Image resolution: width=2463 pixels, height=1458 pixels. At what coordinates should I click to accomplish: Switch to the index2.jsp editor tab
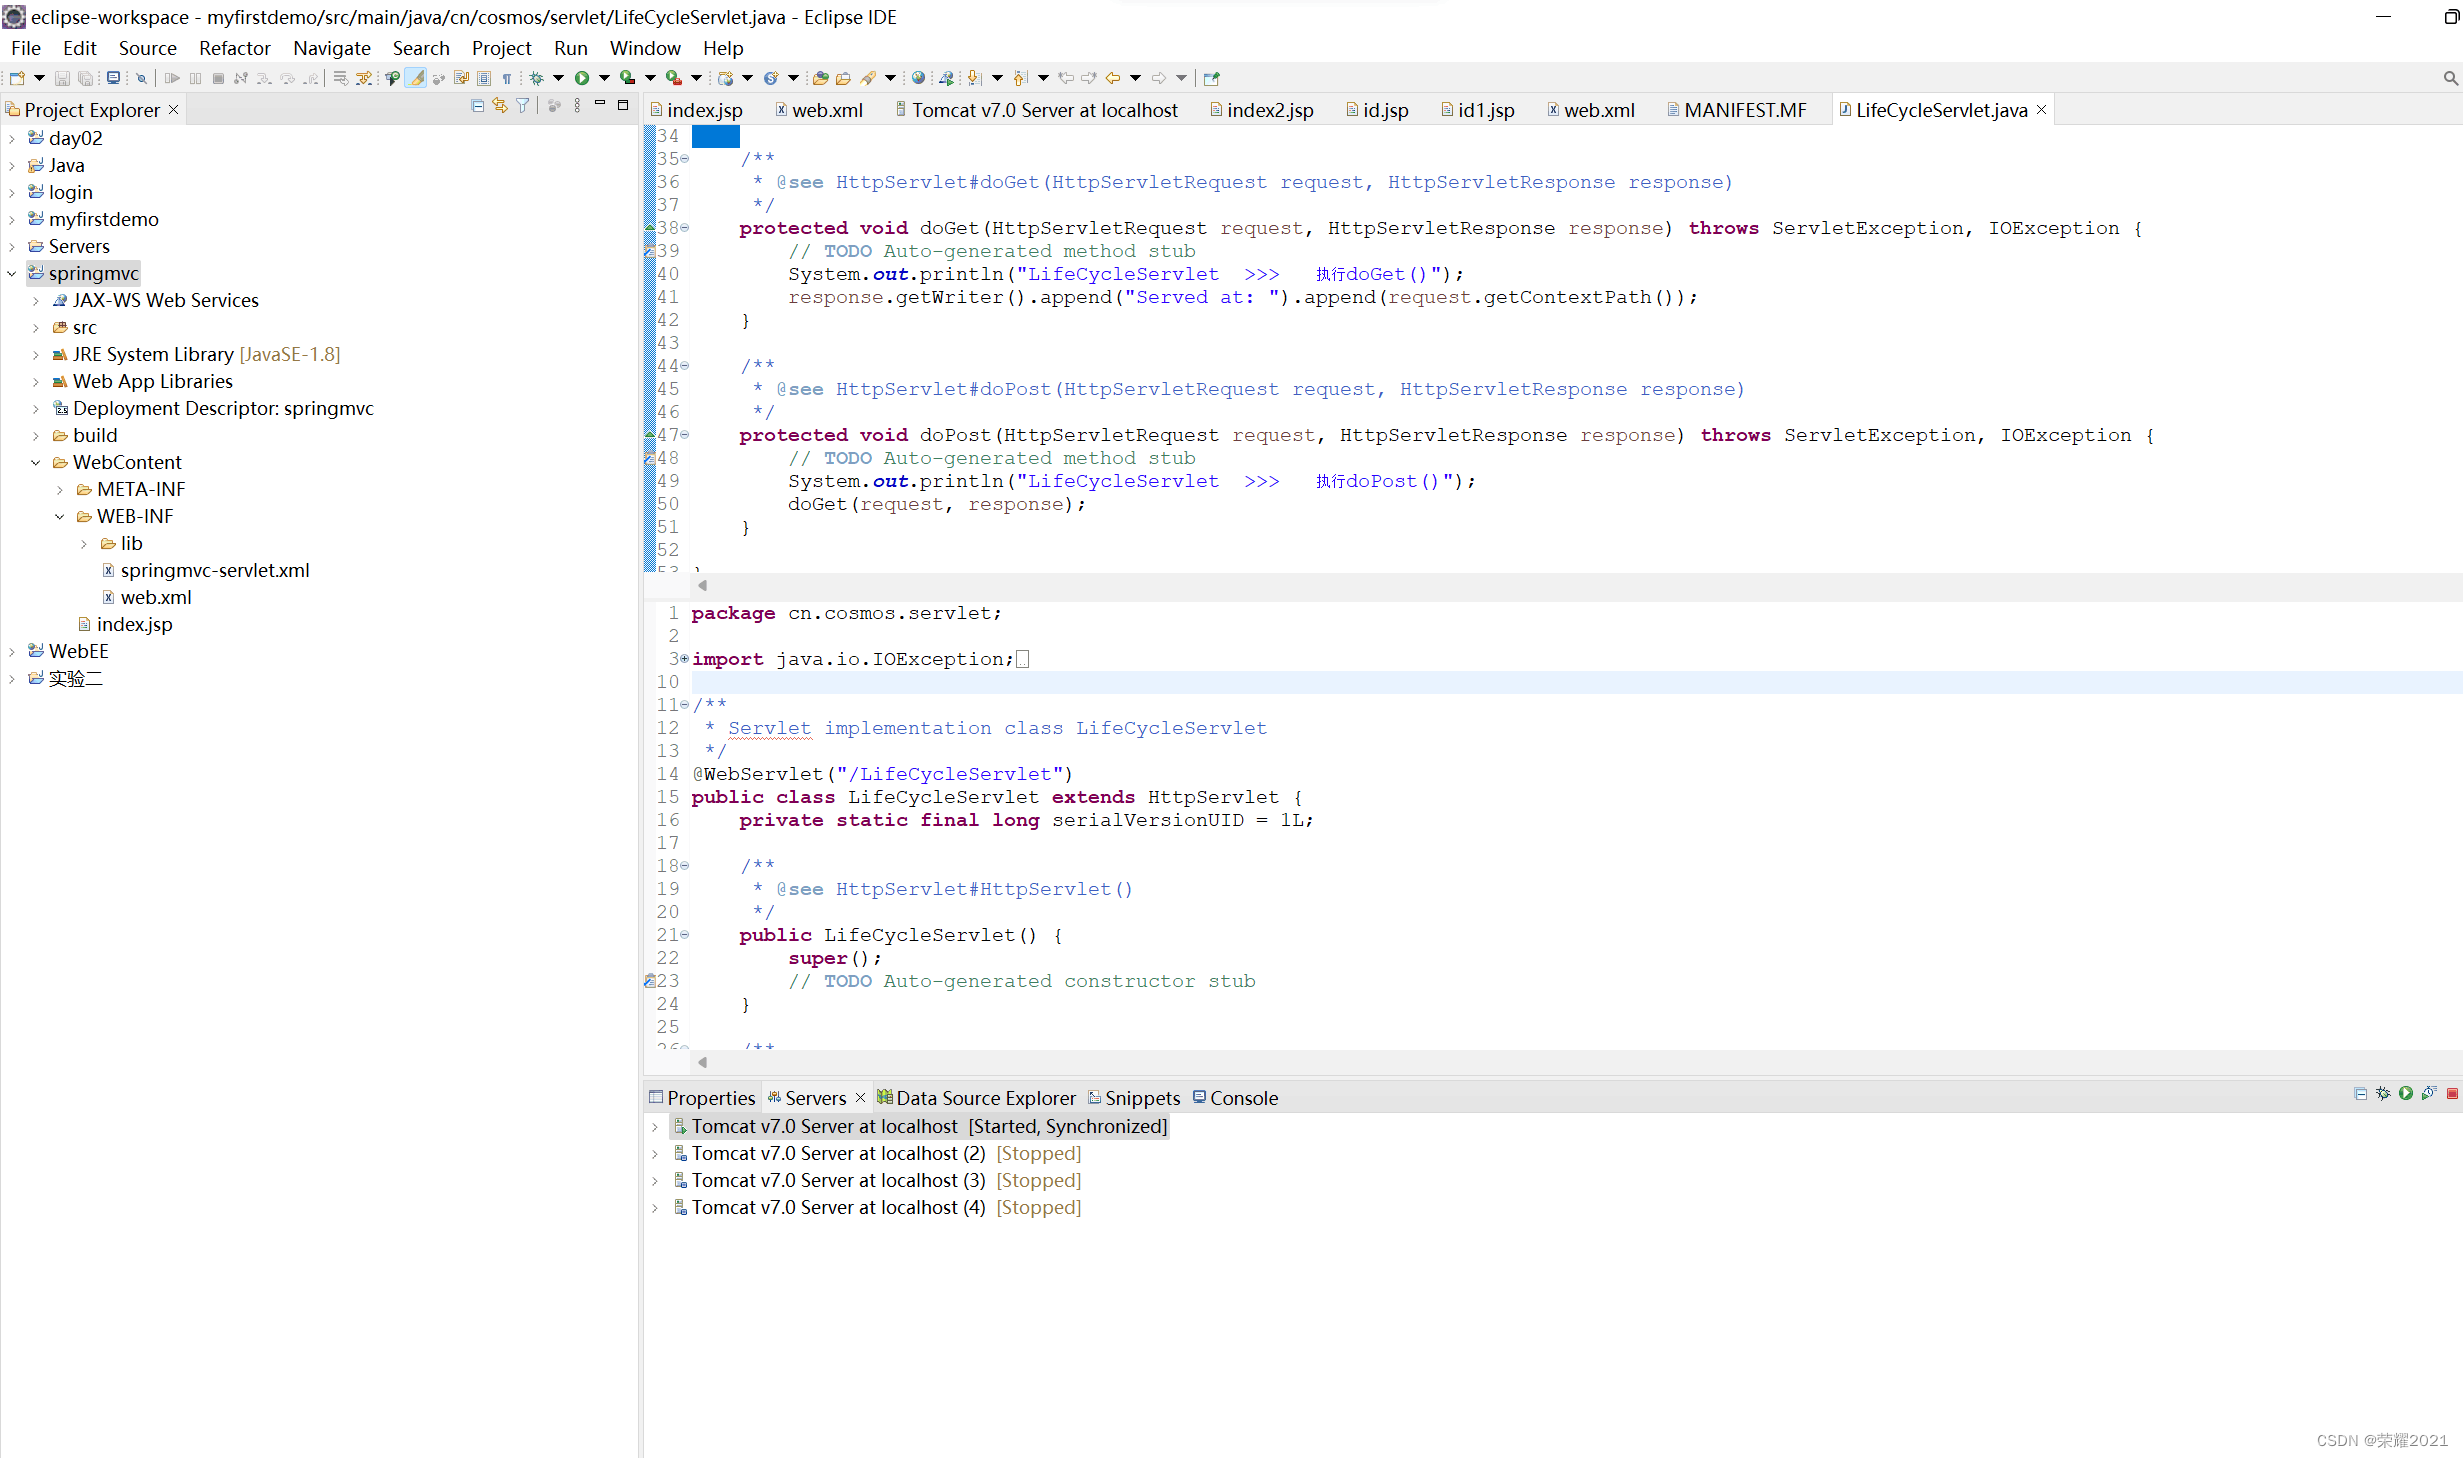(1261, 110)
